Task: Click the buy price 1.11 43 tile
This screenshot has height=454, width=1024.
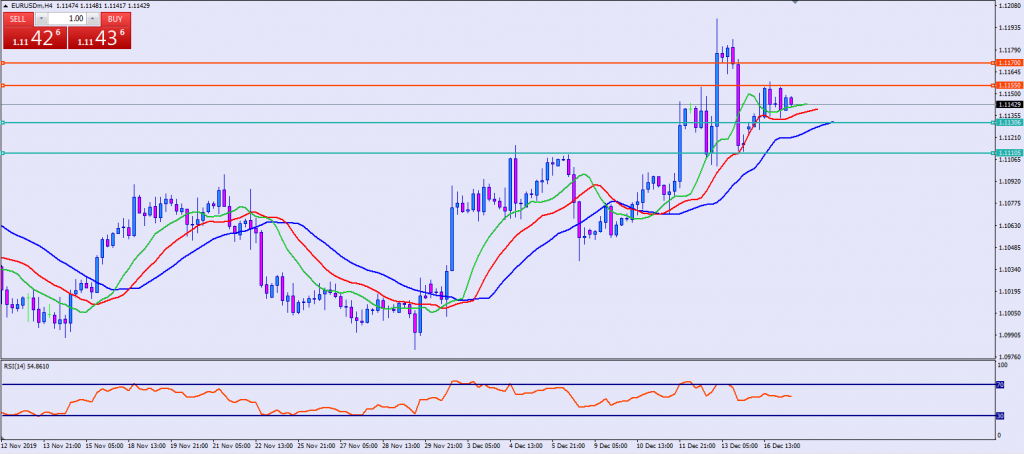Action: pos(99,38)
